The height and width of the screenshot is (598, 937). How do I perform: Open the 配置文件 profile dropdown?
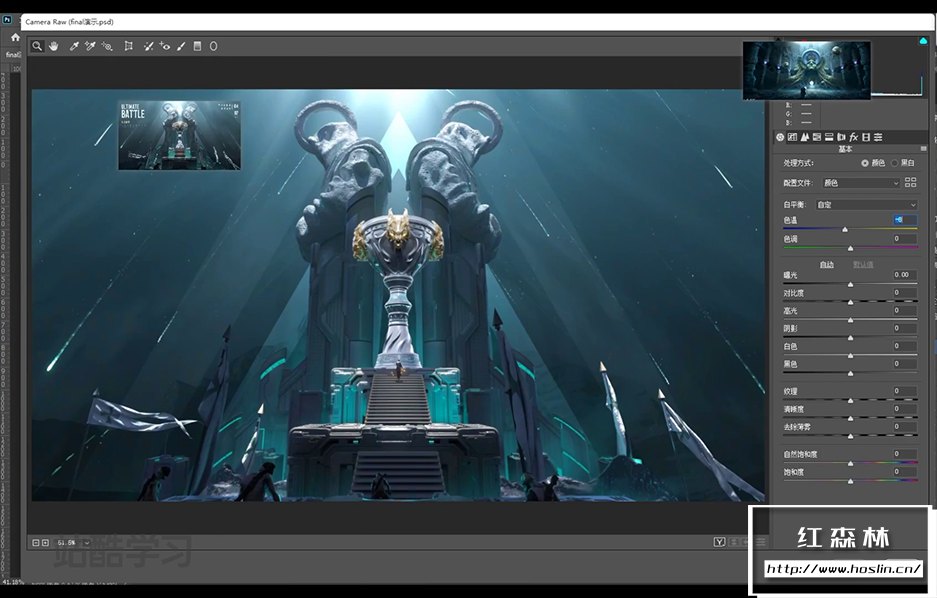tap(861, 183)
